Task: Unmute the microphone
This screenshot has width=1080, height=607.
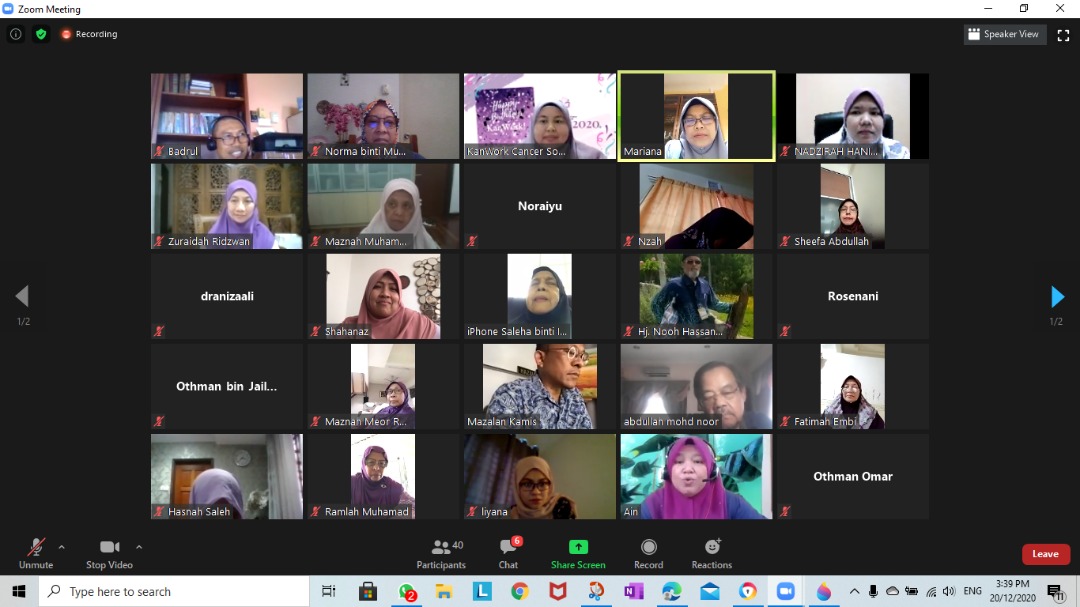Action: click(36, 554)
